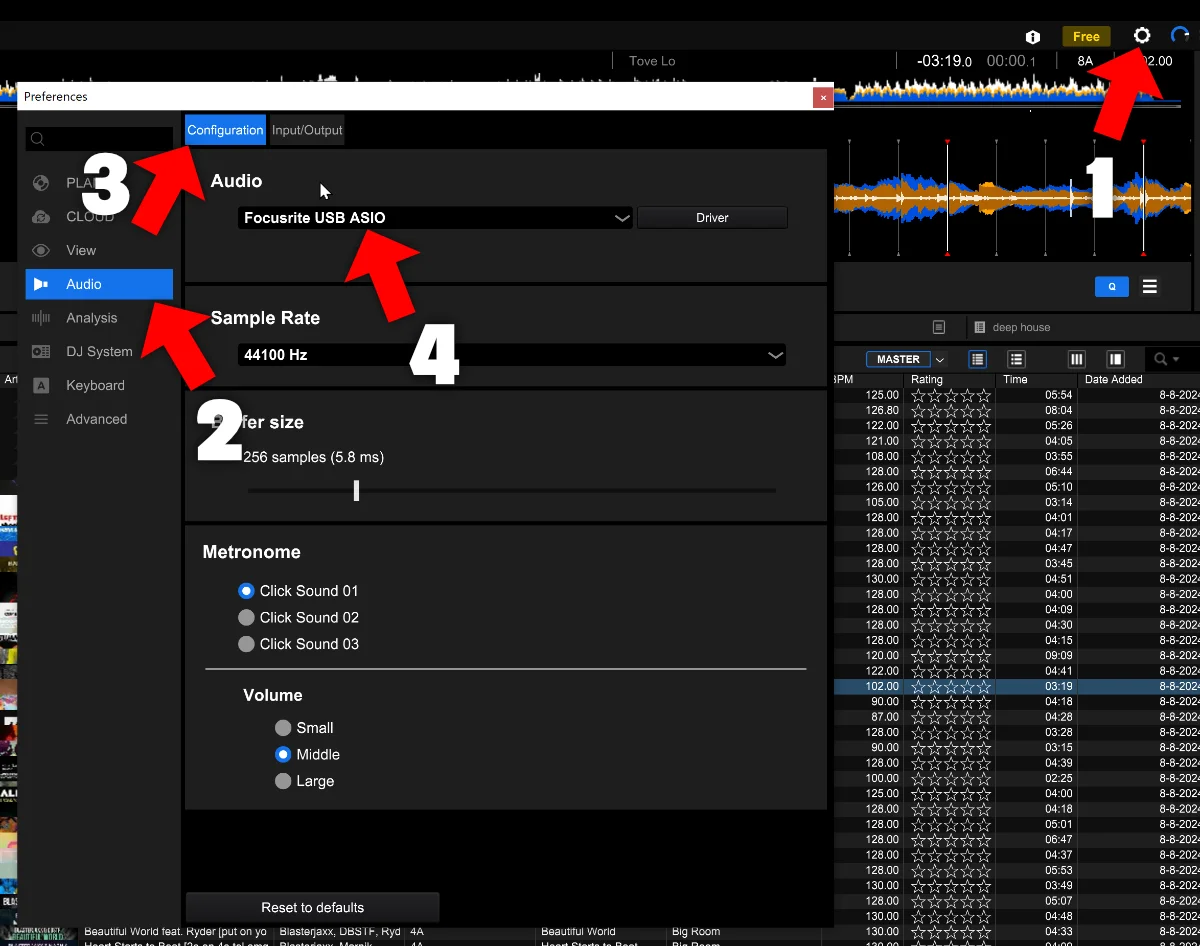Expand the arrow next to MASTER
Screen dimensions: 1200x946
pyautogui.click(x=940, y=360)
